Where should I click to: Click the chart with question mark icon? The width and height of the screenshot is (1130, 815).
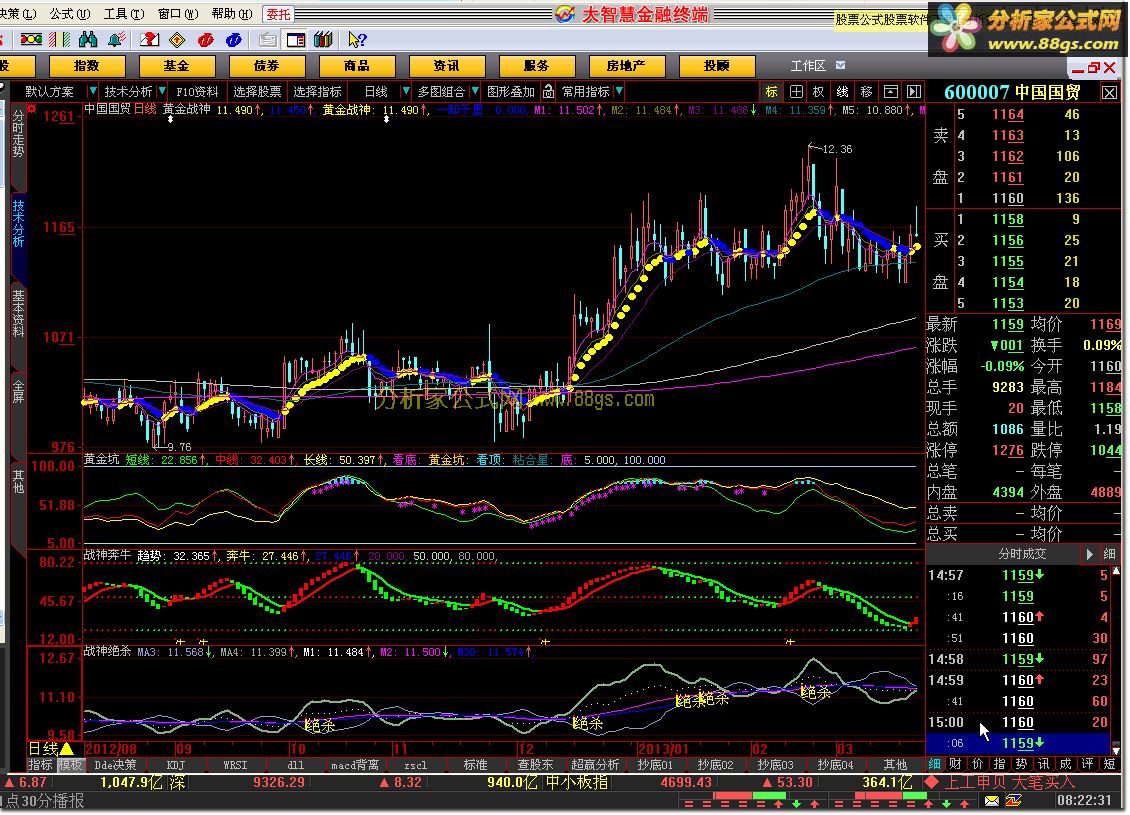[149, 39]
